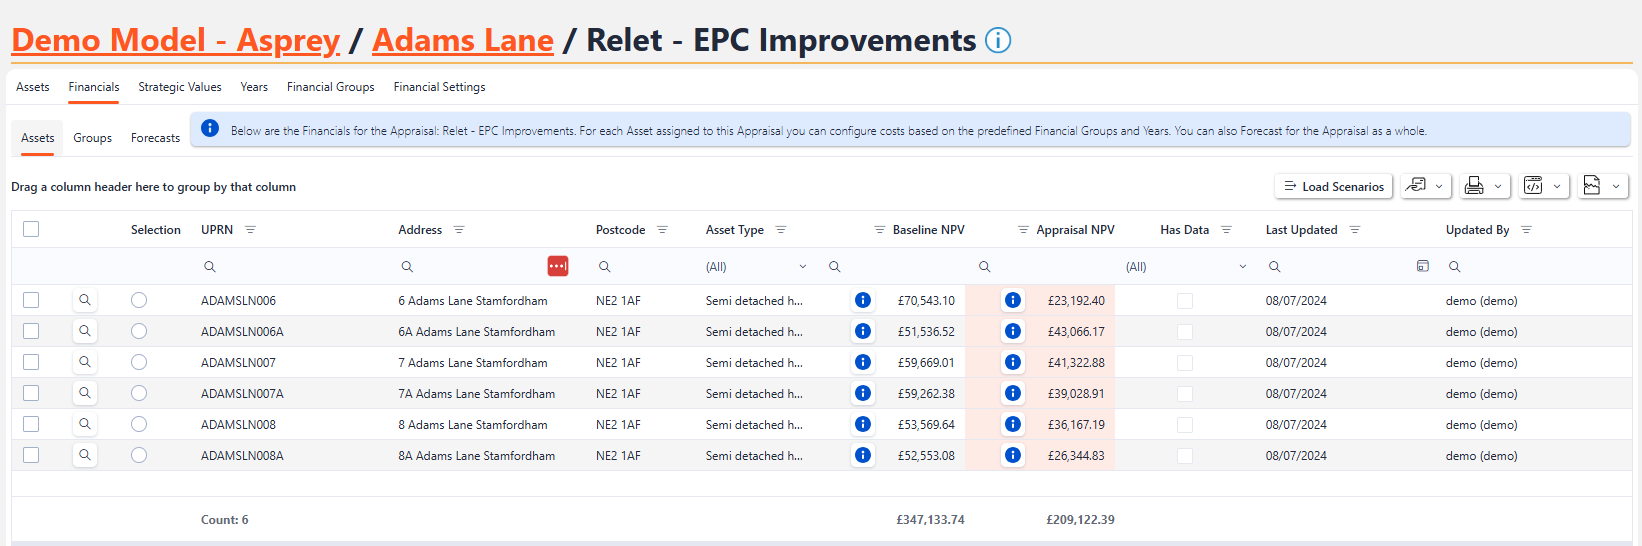This screenshot has width=1642, height=546.
Task: Open the Forecasts sub-tab
Action: (155, 138)
